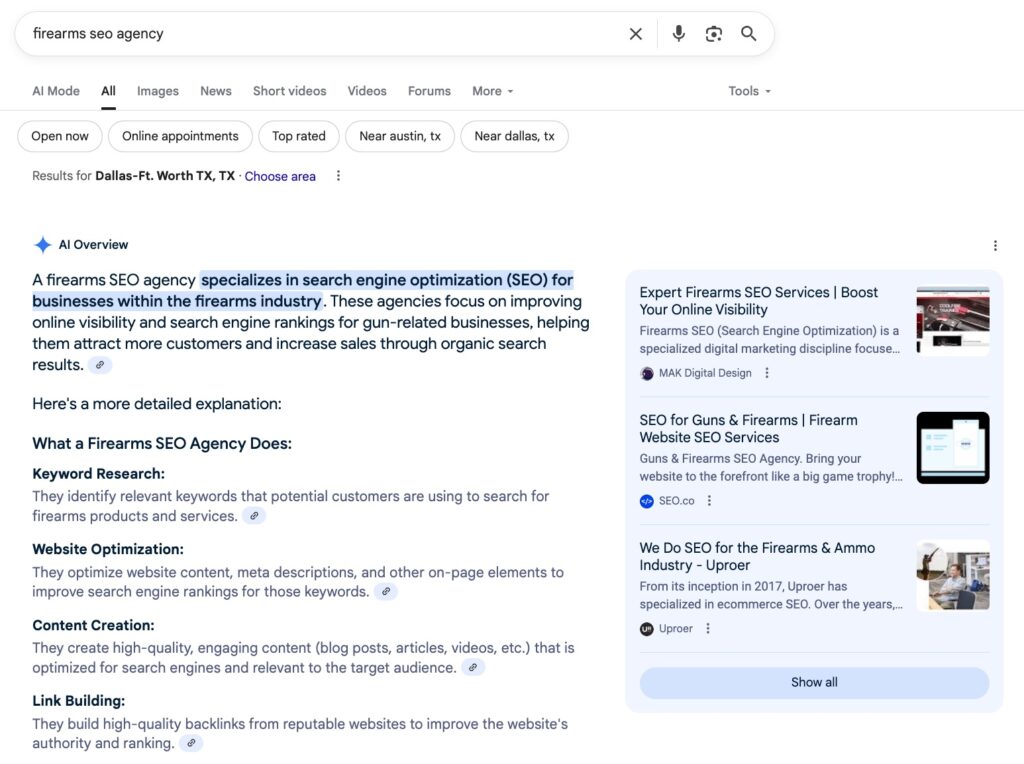Click the 'Link Building:' heading
Screen dimensions: 1024x764
click(78, 701)
